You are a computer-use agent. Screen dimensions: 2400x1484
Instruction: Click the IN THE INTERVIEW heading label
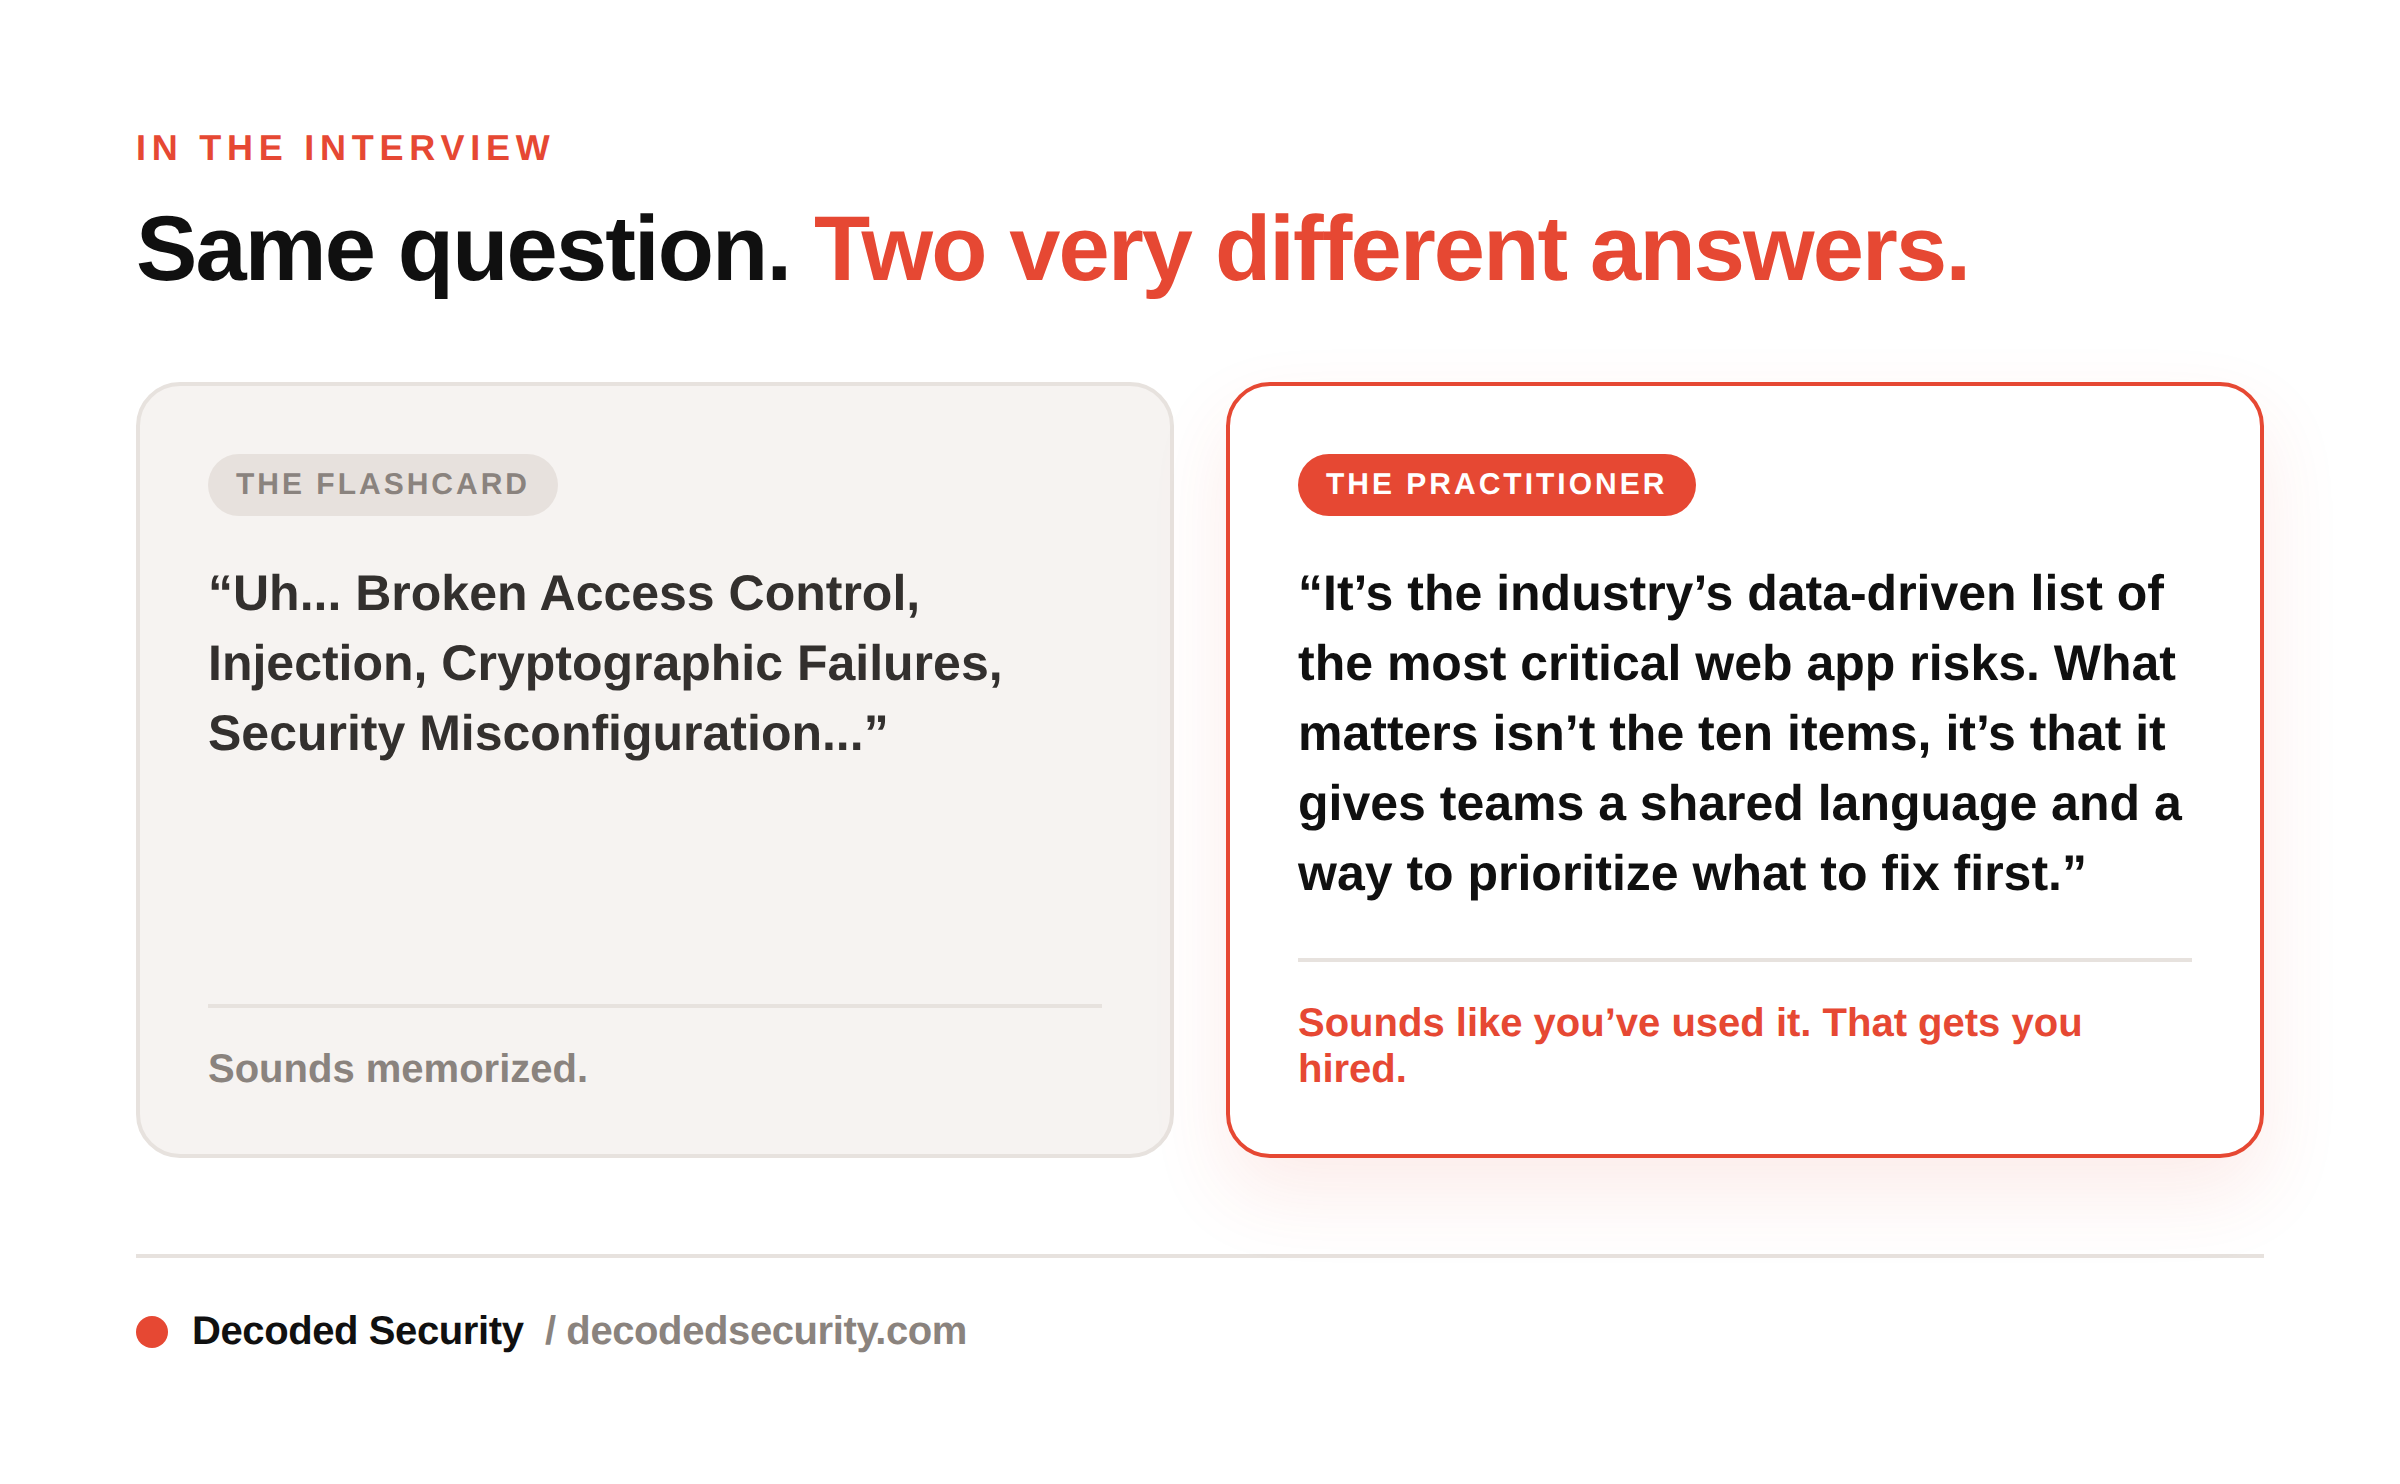tap(344, 148)
